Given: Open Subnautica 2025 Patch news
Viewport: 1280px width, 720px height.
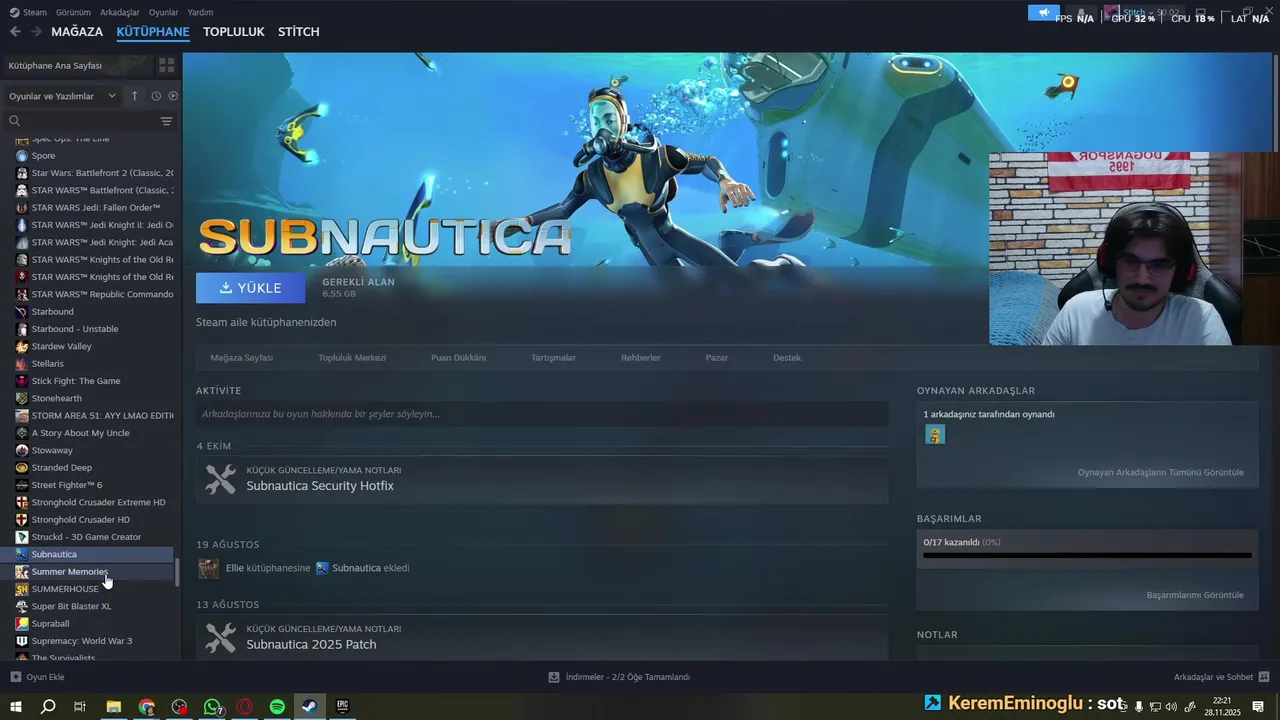Looking at the screenshot, I should point(311,645).
